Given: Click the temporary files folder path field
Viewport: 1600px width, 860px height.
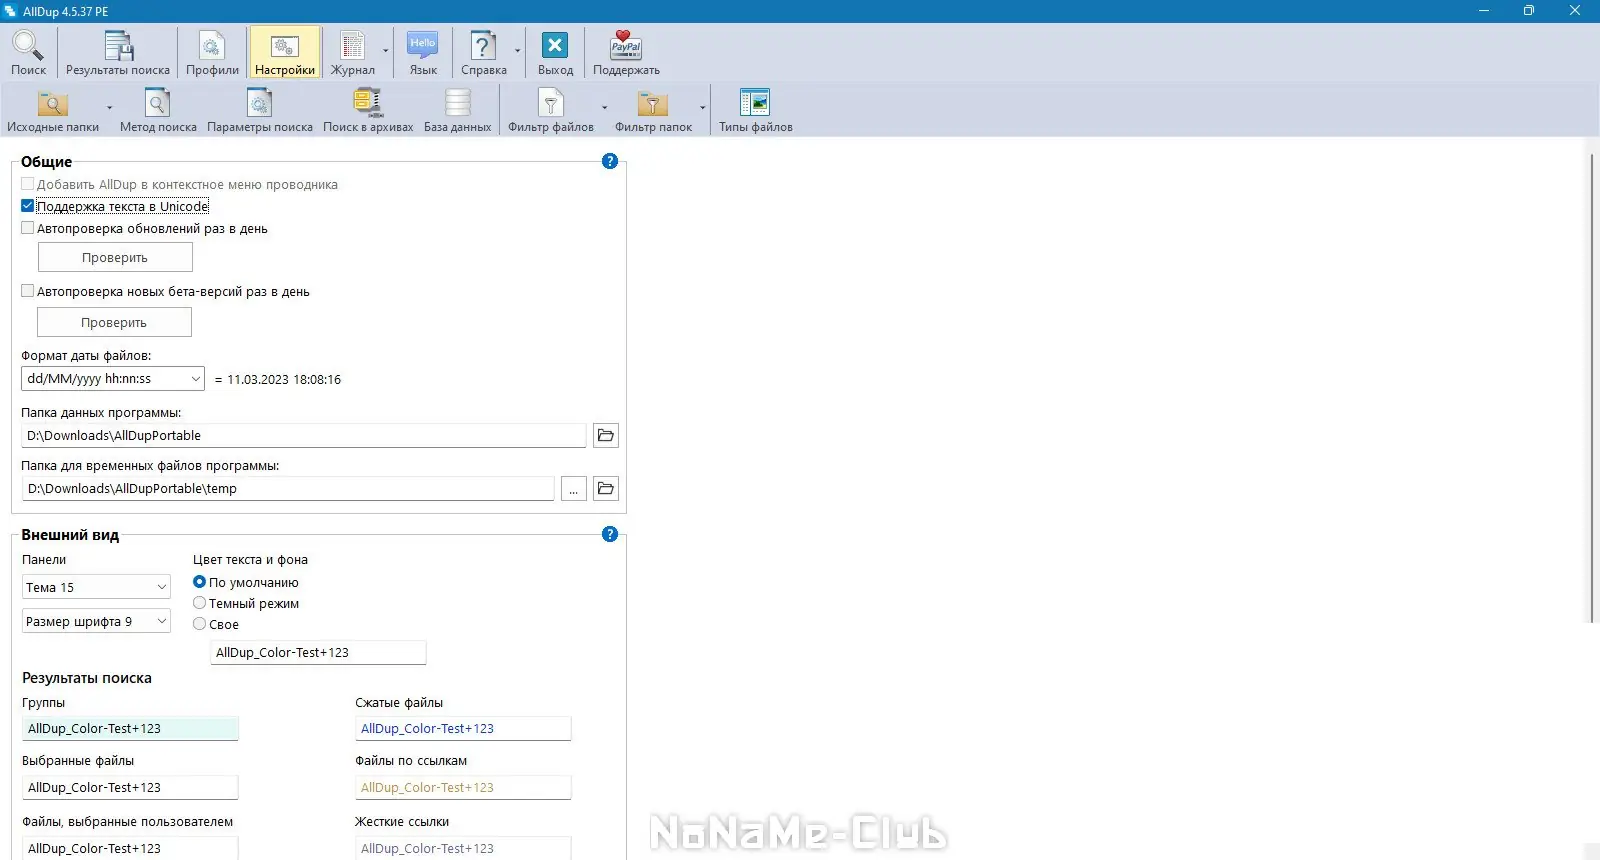Looking at the screenshot, I should click(x=288, y=488).
